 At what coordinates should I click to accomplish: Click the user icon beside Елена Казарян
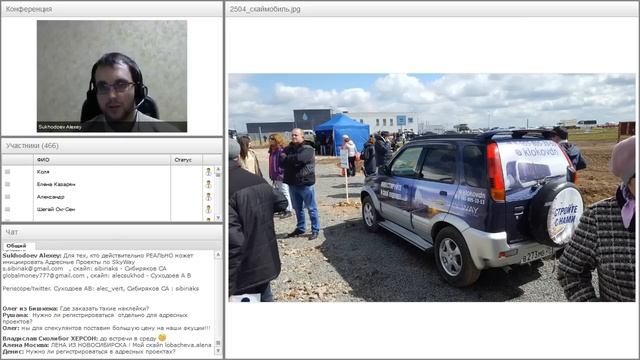coord(208,184)
